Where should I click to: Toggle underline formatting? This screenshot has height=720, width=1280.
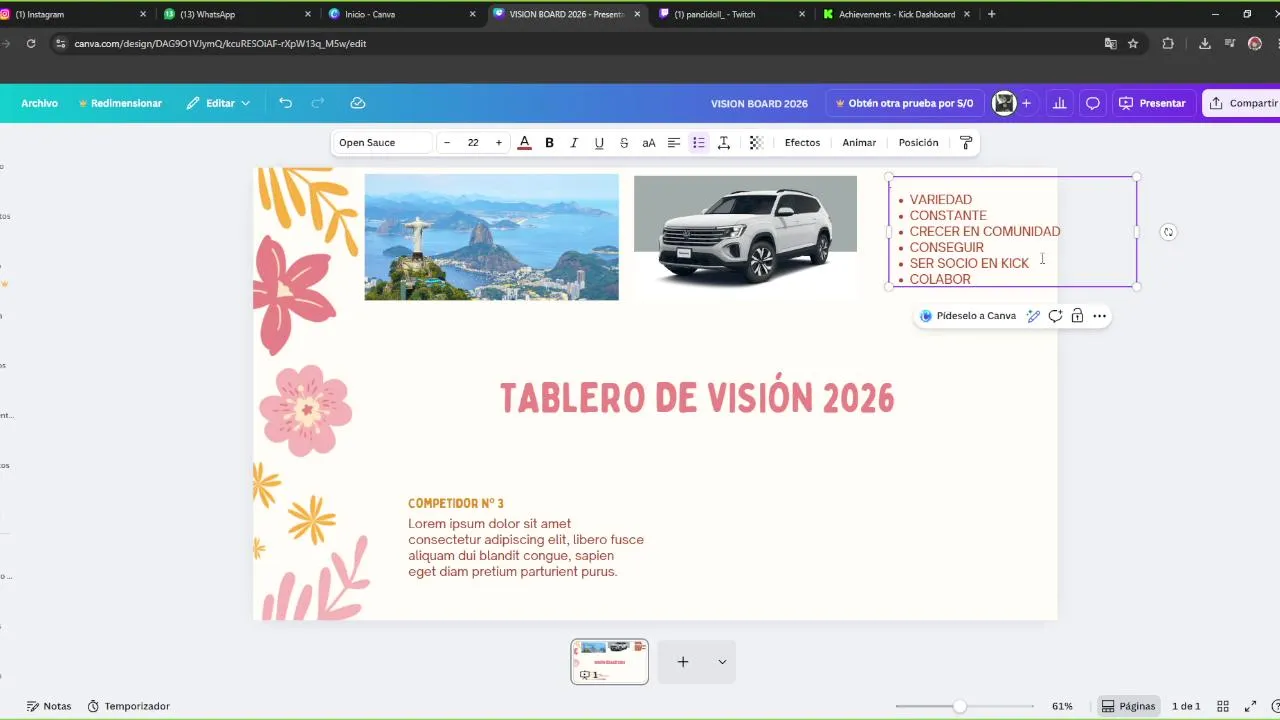coord(599,143)
